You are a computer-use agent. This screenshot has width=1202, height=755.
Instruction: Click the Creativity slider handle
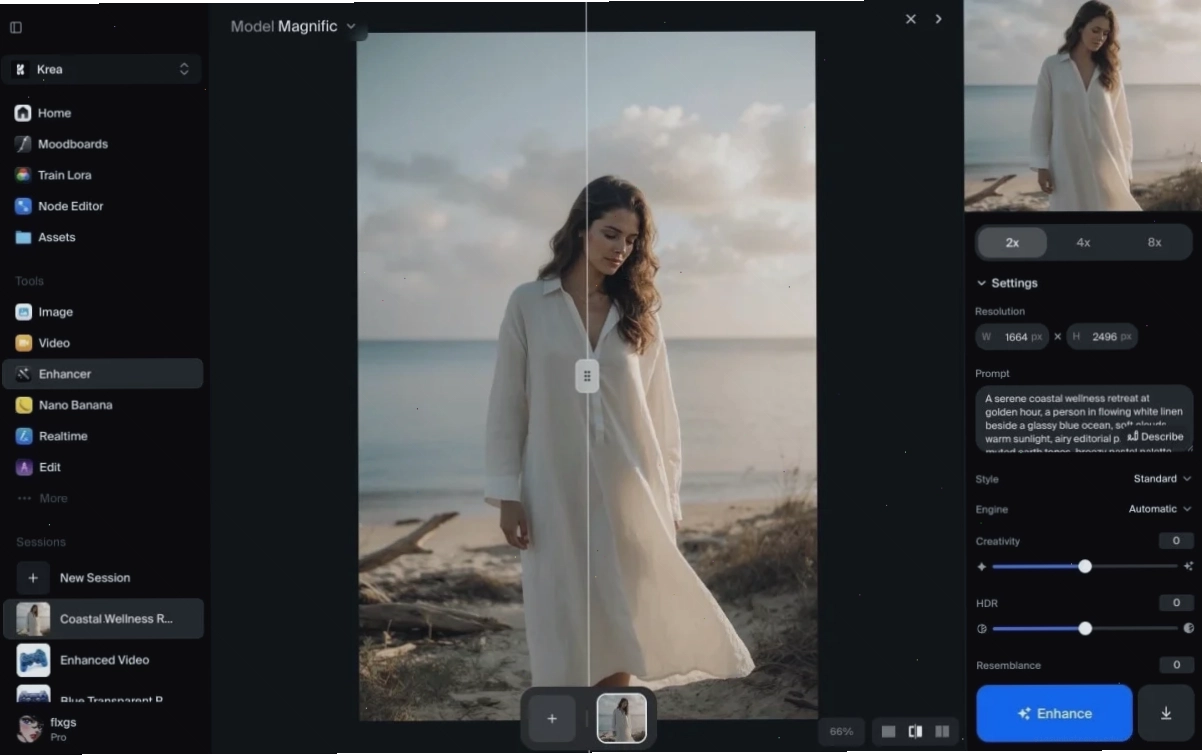coord(1085,566)
